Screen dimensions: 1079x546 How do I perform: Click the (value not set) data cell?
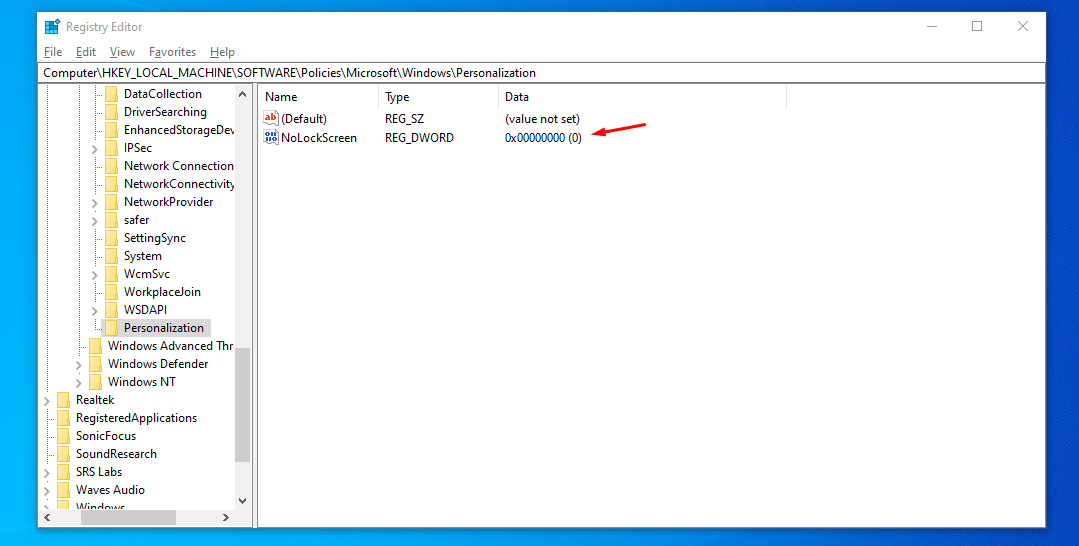tap(542, 119)
